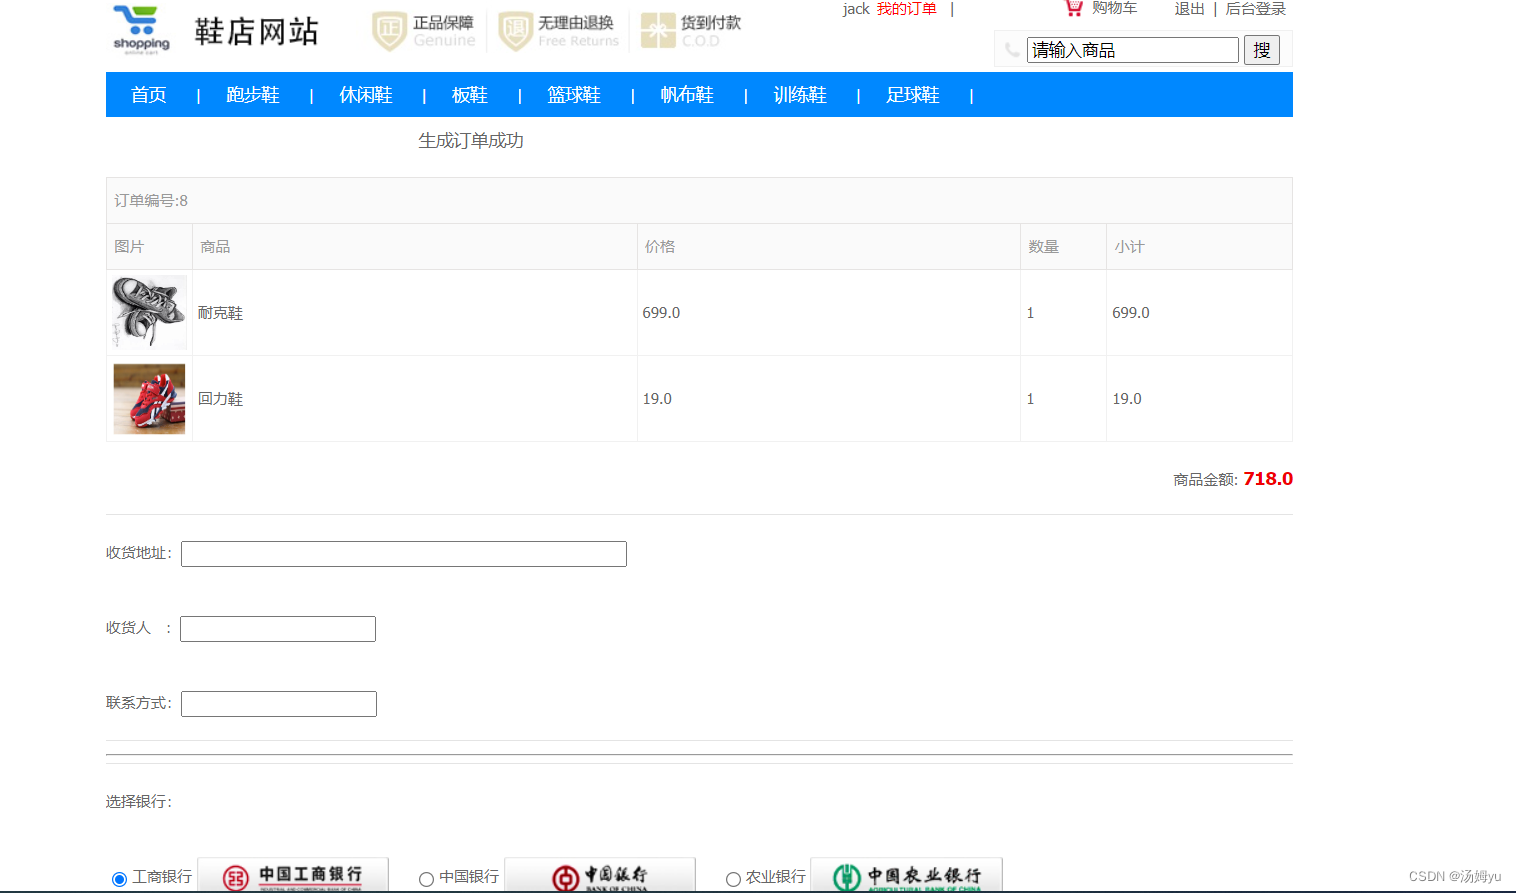
Task: Open the 足球鞋 category
Action: coord(913,94)
